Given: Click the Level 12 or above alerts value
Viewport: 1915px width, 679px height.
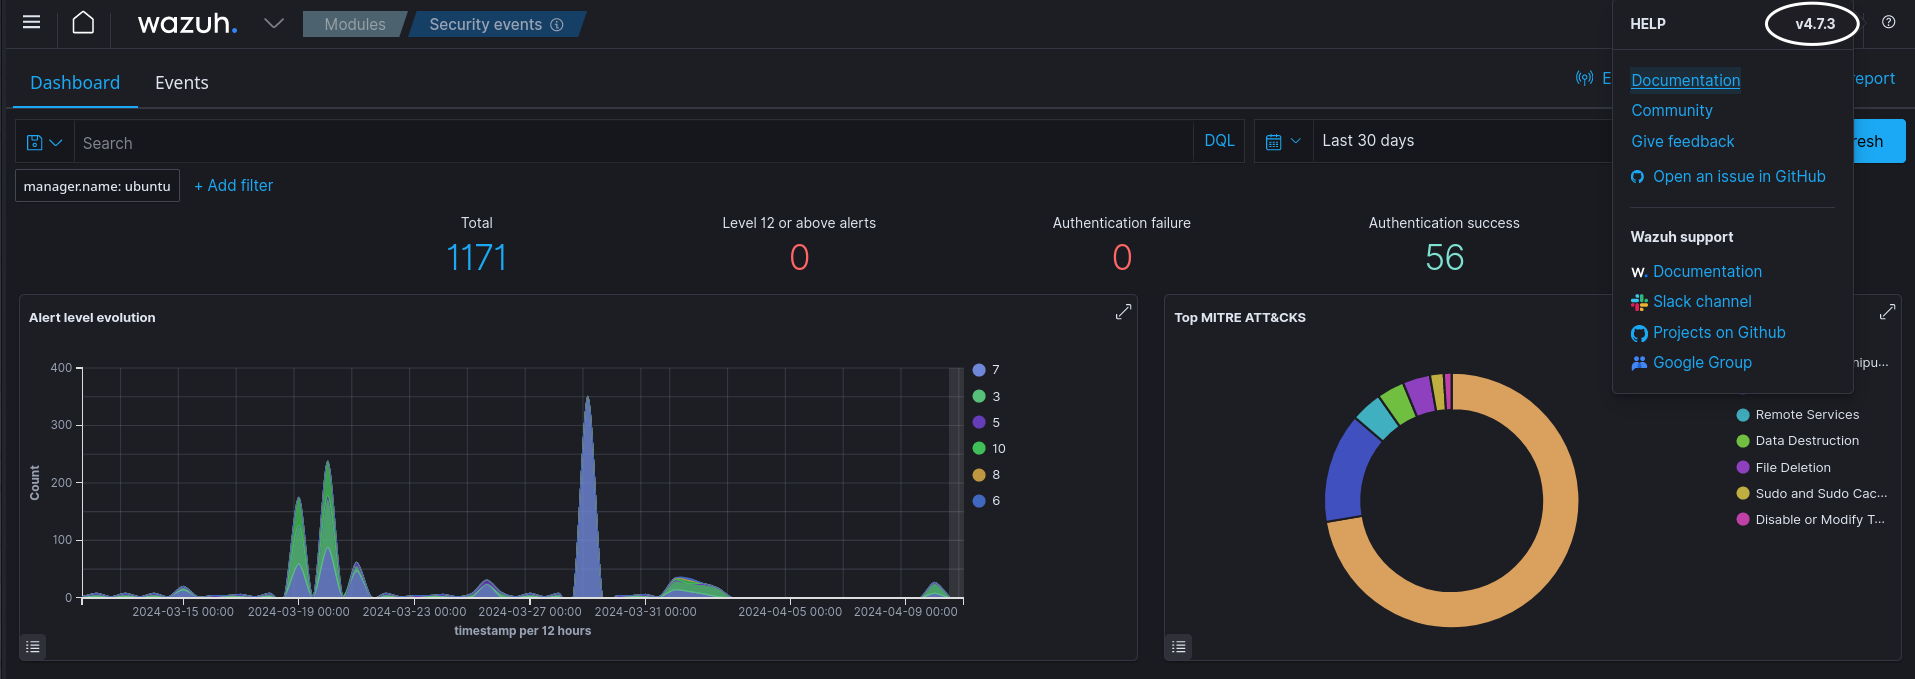Looking at the screenshot, I should coord(799,258).
